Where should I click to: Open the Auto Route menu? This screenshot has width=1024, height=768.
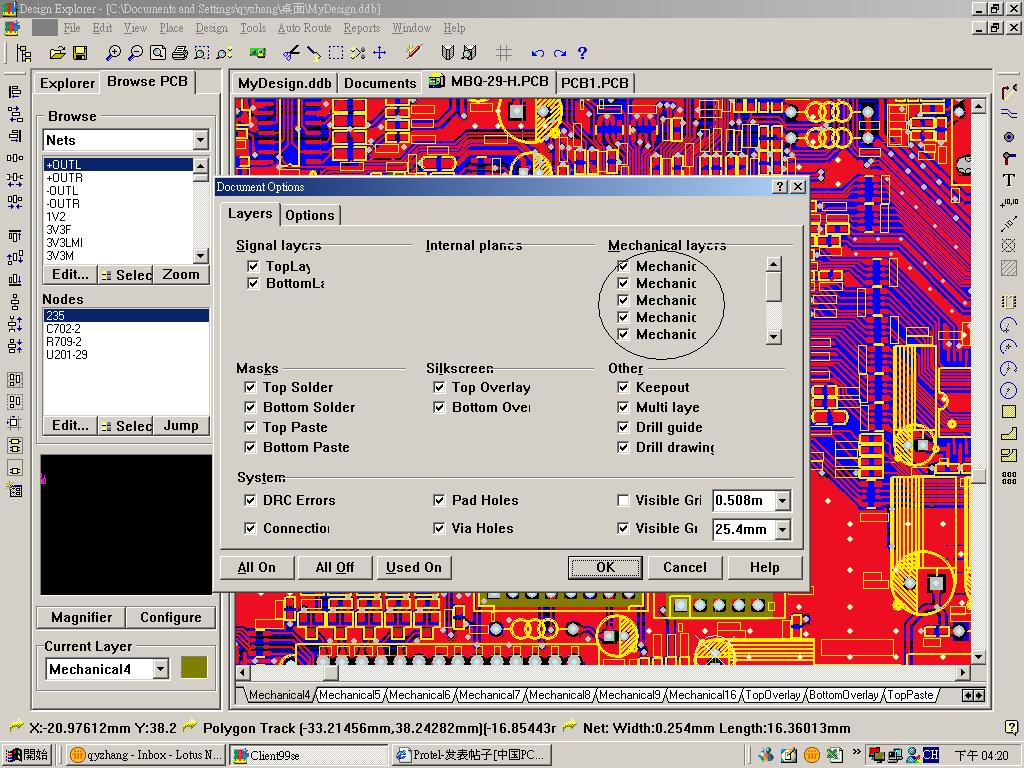(304, 28)
